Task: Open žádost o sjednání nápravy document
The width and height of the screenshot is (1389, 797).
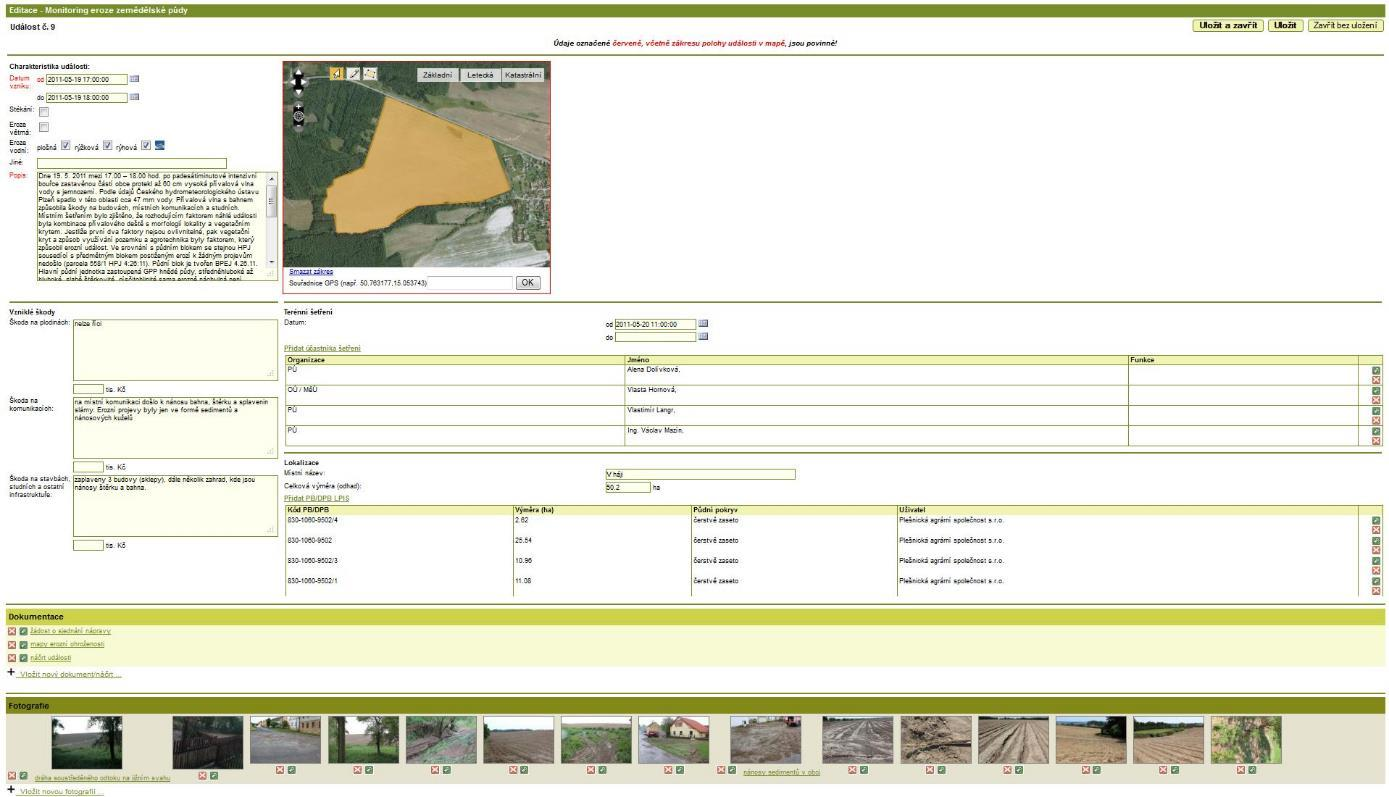Action: point(70,632)
